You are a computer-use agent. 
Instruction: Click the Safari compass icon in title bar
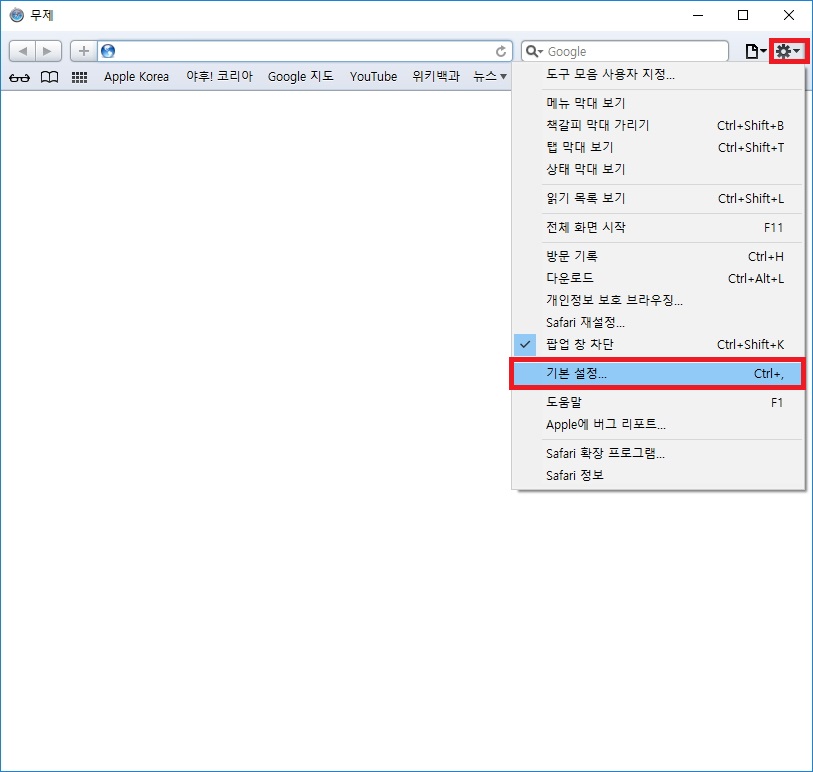(x=17, y=15)
